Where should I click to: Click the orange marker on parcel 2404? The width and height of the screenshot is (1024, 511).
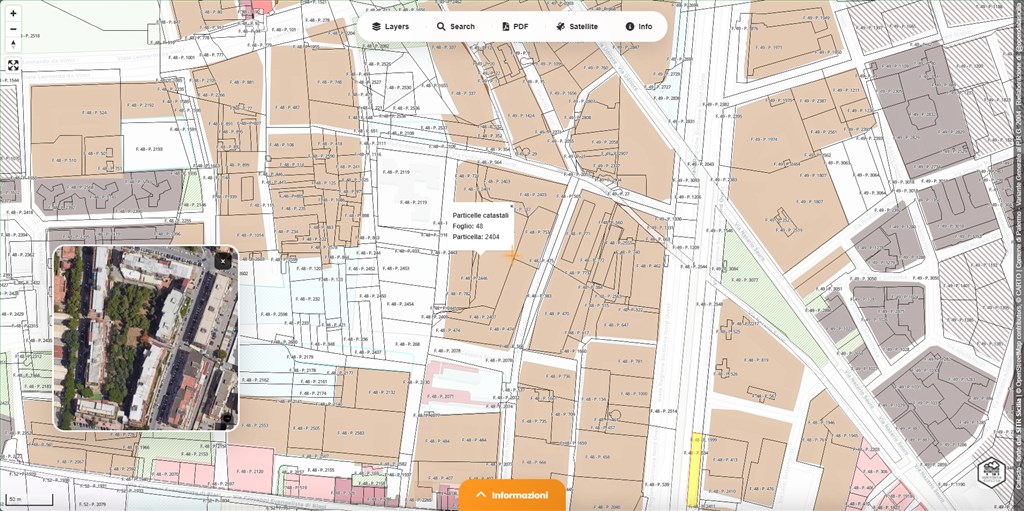tap(512, 257)
